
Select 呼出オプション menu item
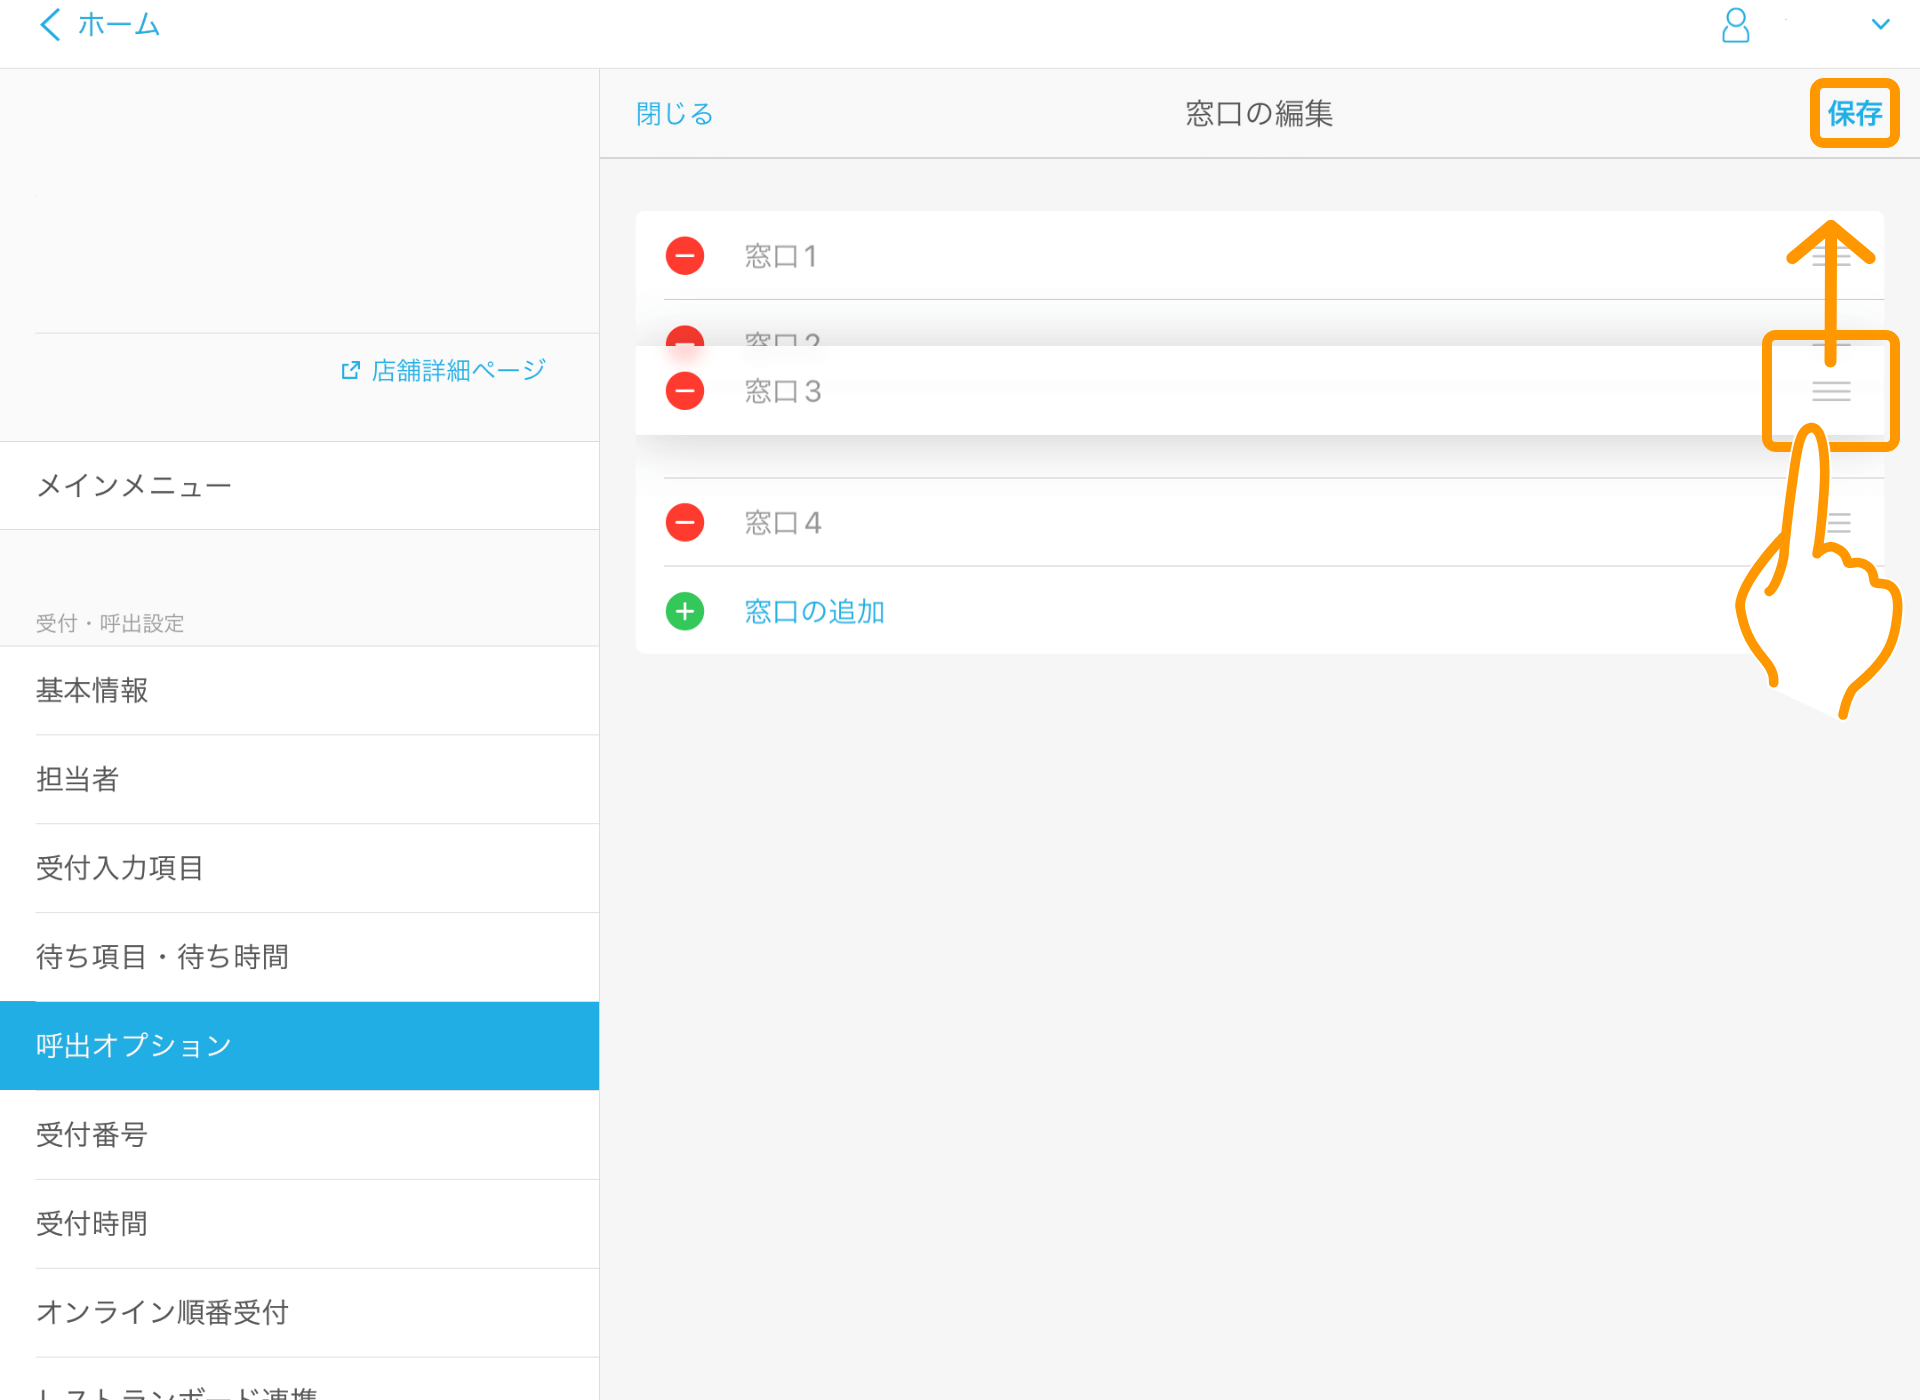pyautogui.click(x=300, y=1046)
